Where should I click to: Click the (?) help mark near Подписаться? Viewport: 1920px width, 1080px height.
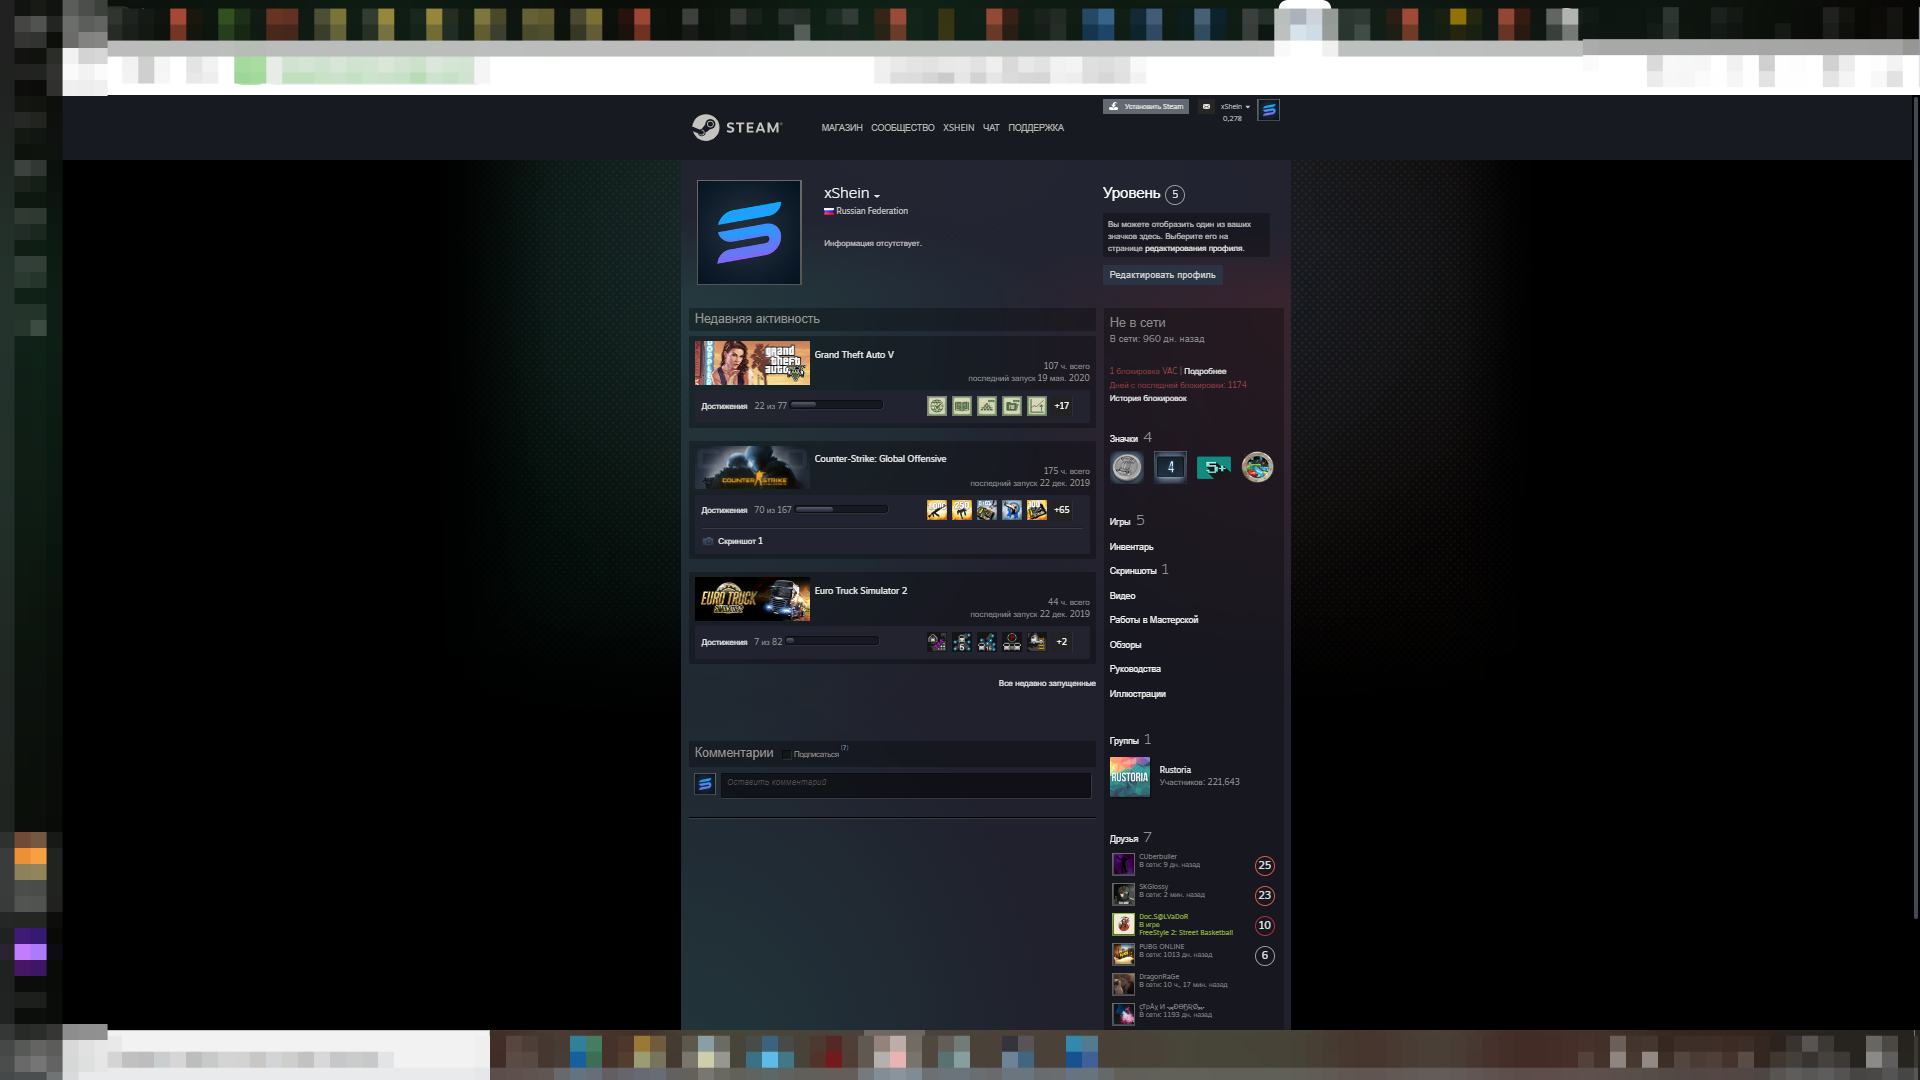pos(844,748)
